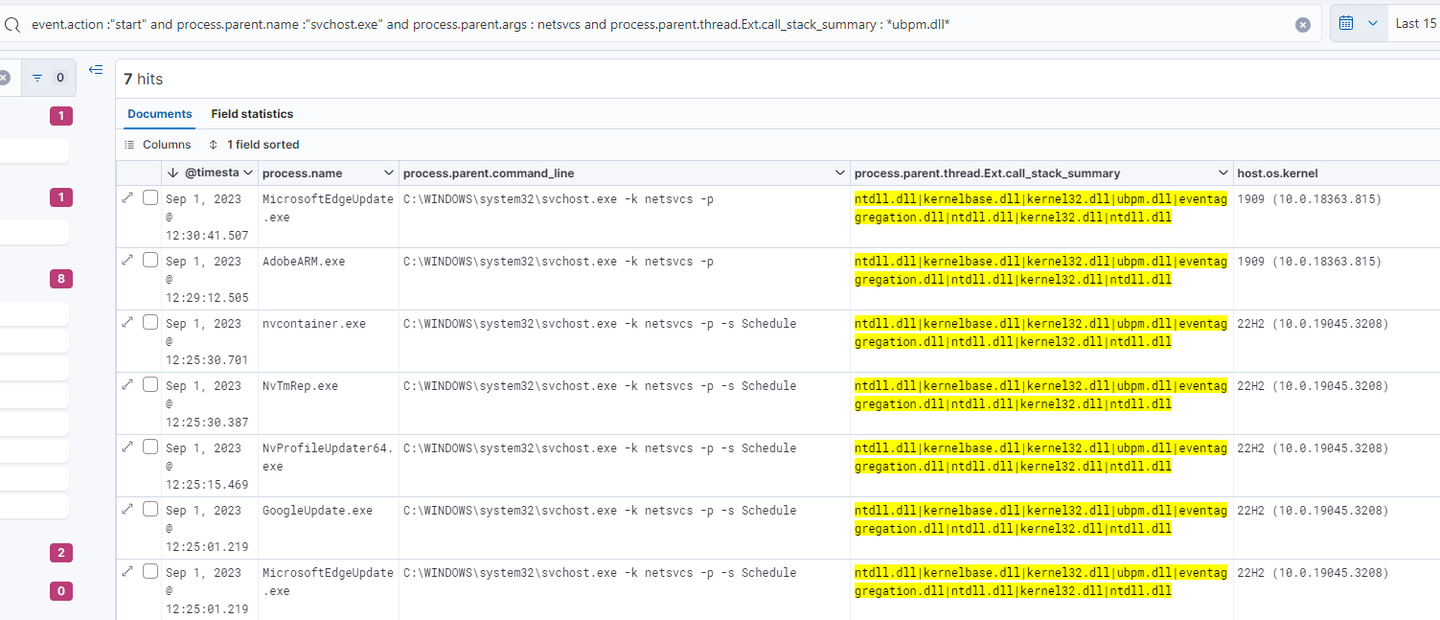The image size is (1440, 620).
Task: Collapse the field sidebar with arrow icon
Action: [x=96, y=70]
